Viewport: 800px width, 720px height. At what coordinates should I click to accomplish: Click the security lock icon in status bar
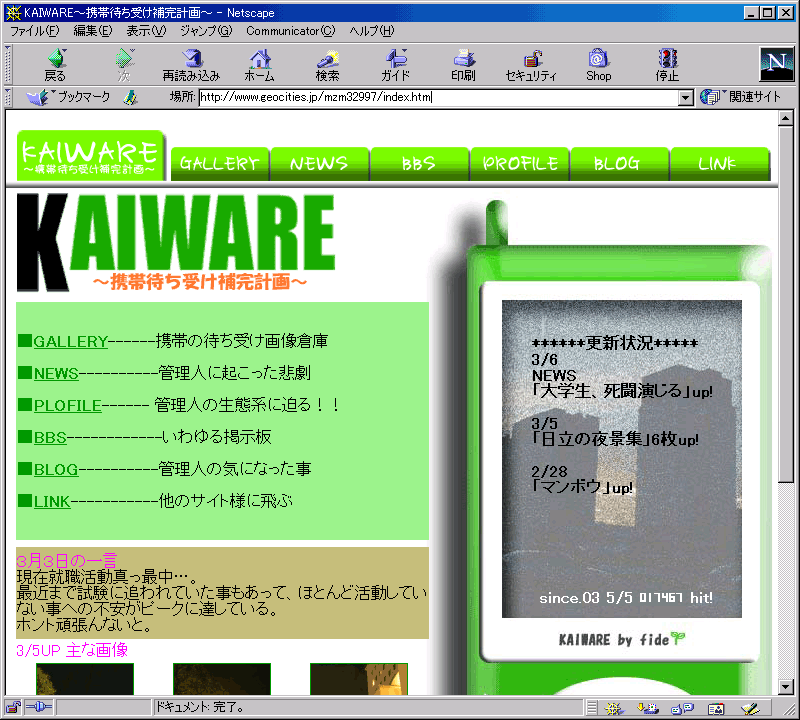13,707
